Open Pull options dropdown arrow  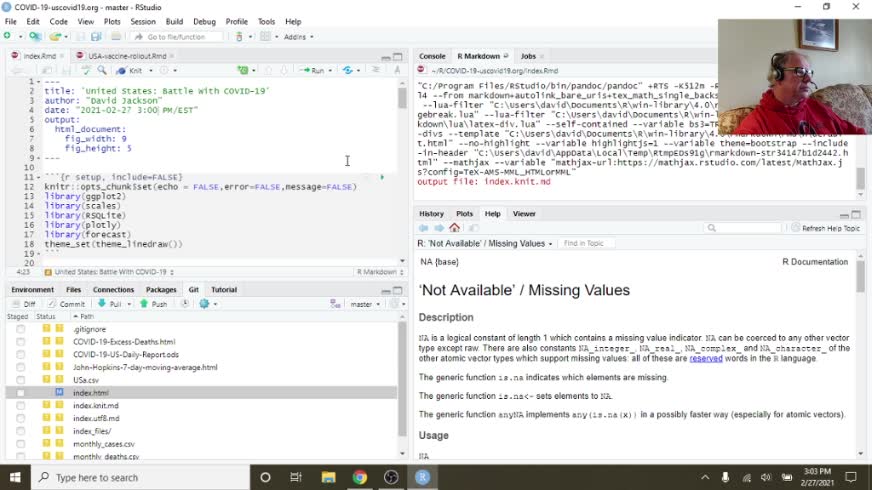point(129,304)
